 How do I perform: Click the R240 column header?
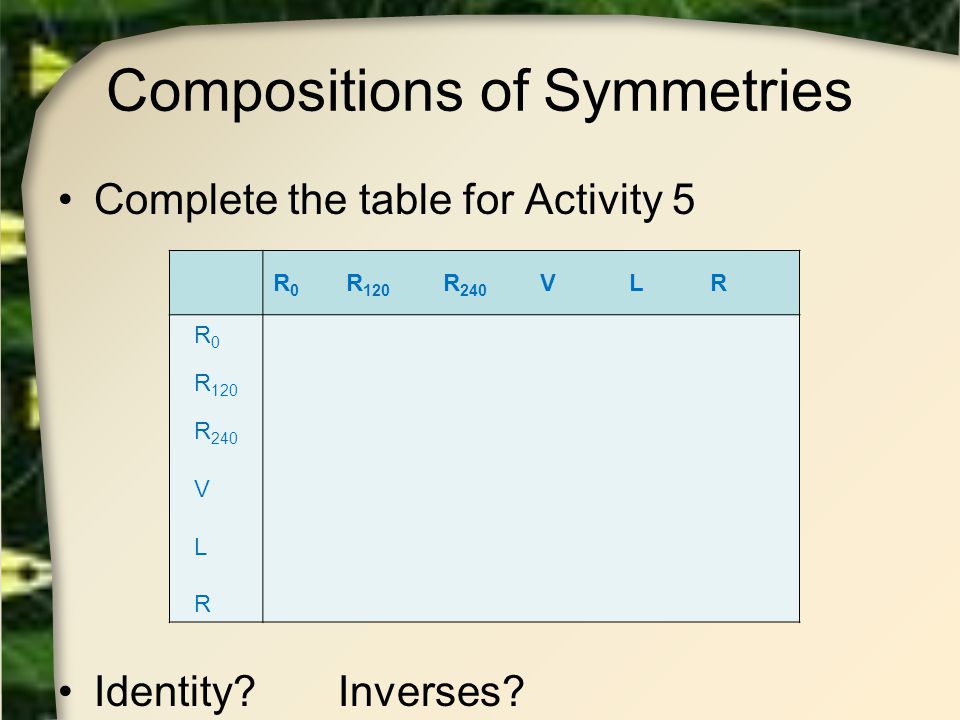[465, 285]
